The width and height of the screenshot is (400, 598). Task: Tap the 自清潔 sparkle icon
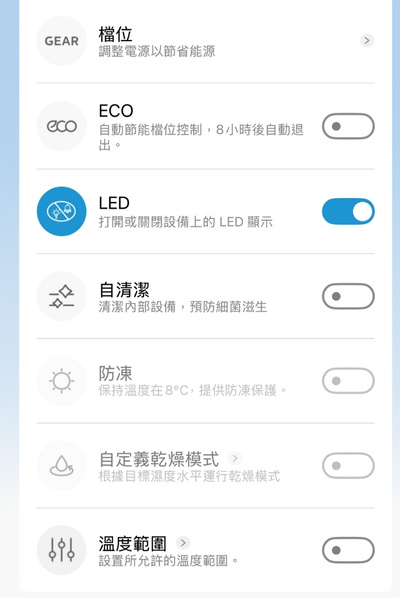[61, 296]
